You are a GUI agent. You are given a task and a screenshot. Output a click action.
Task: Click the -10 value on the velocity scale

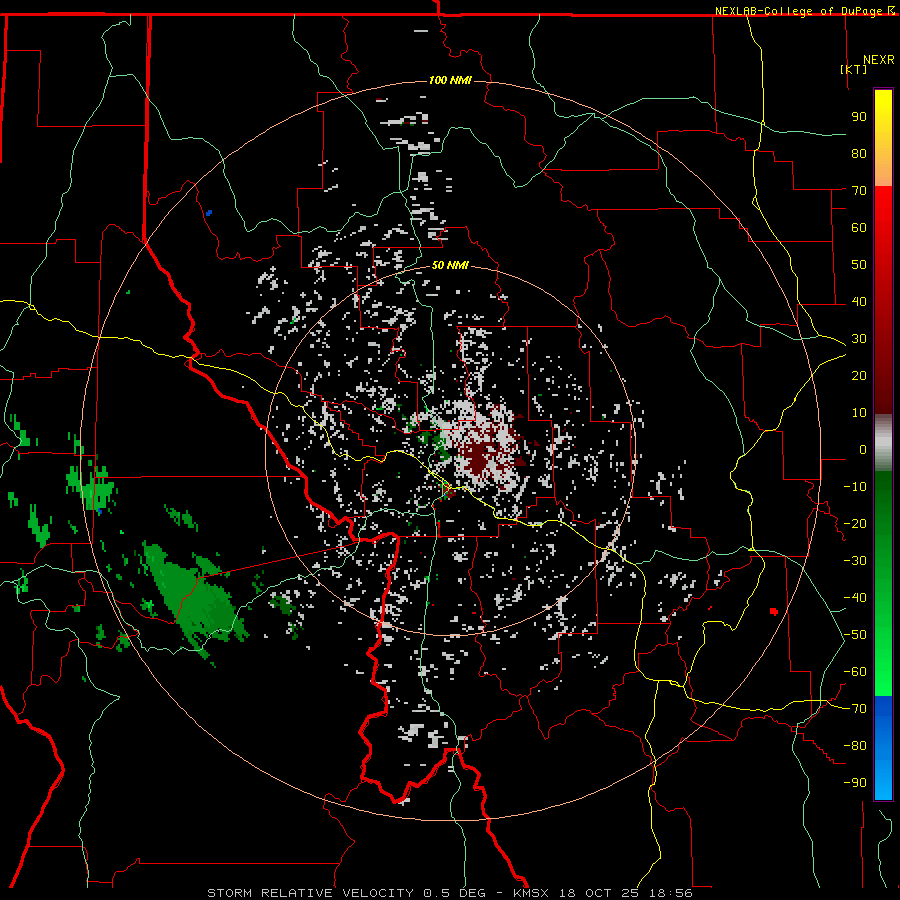pyautogui.click(x=855, y=487)
